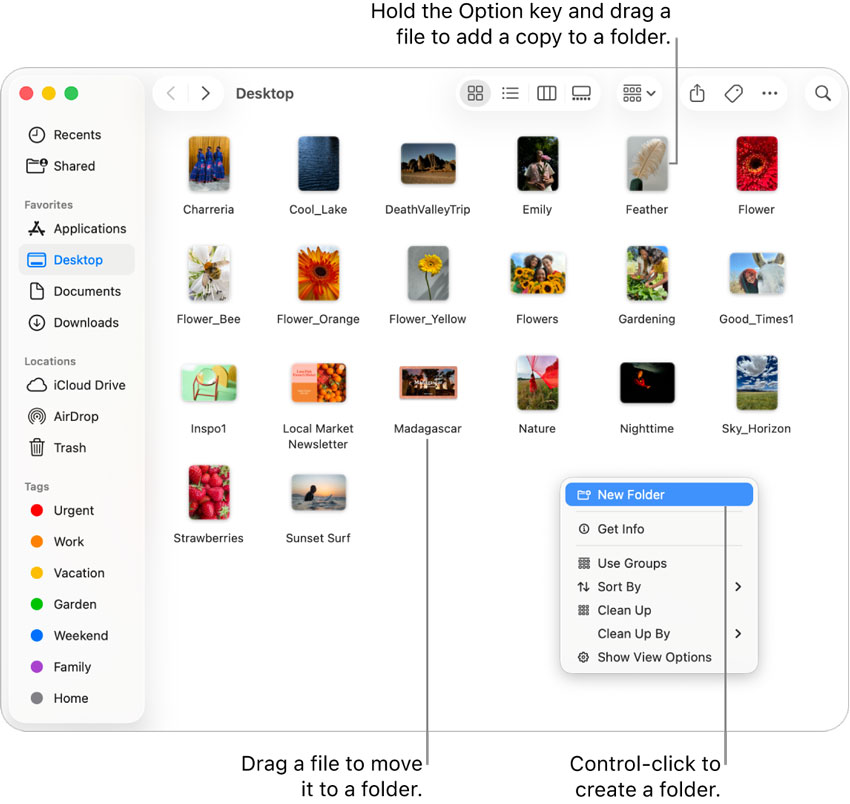Expand the Sort By submenu
This screenshot has width=850, height=804.
click(621, 587)
